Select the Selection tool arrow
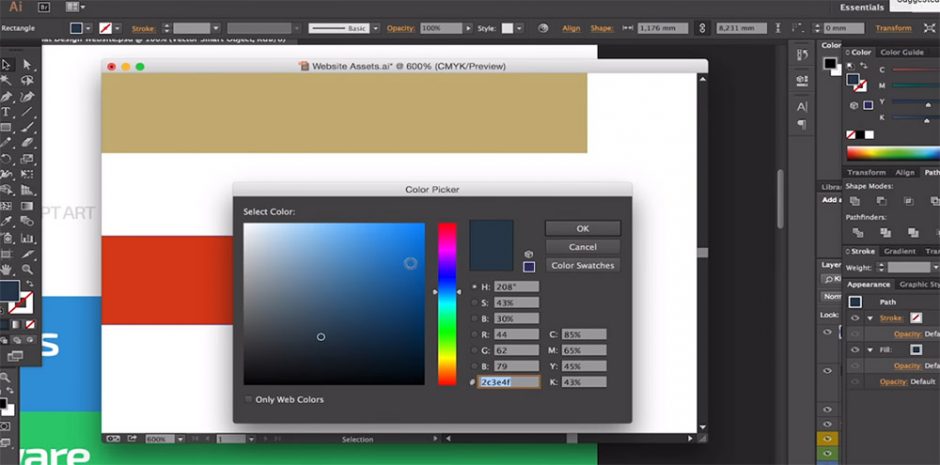Screen dimensions: 940x465 pos(6,64)
